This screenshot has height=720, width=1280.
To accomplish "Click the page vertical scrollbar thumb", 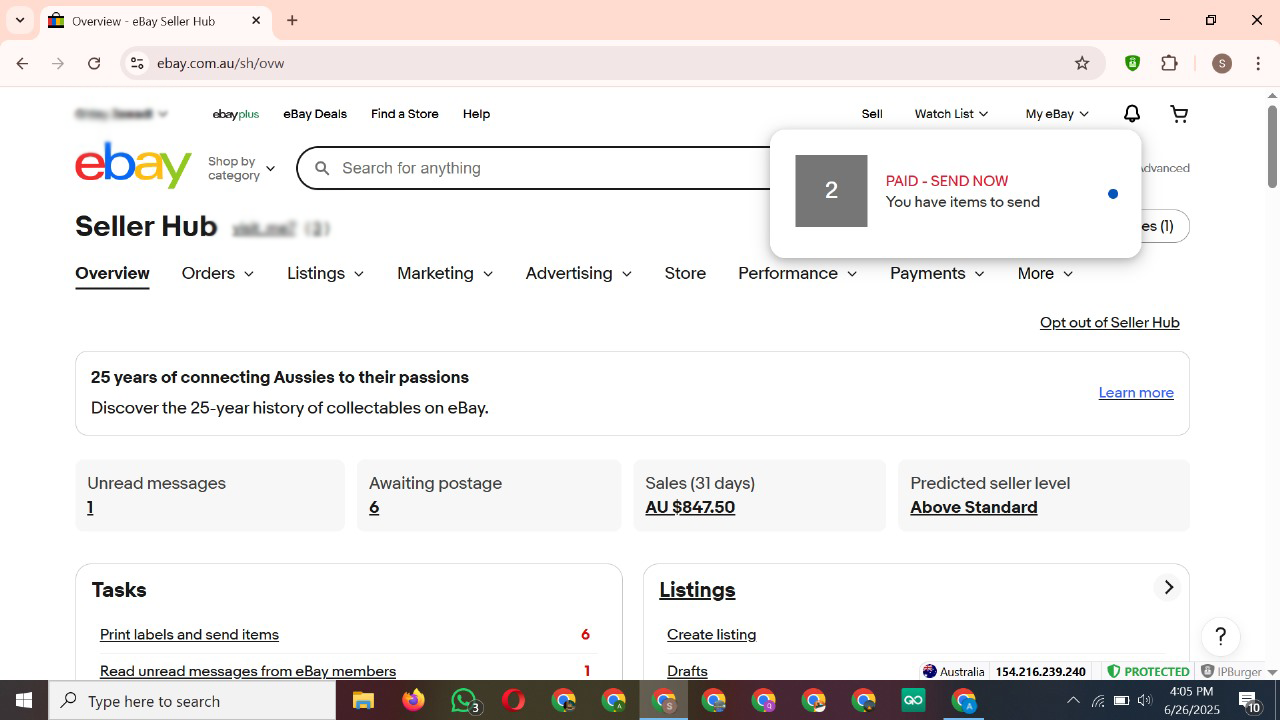I will [1272, 146].
